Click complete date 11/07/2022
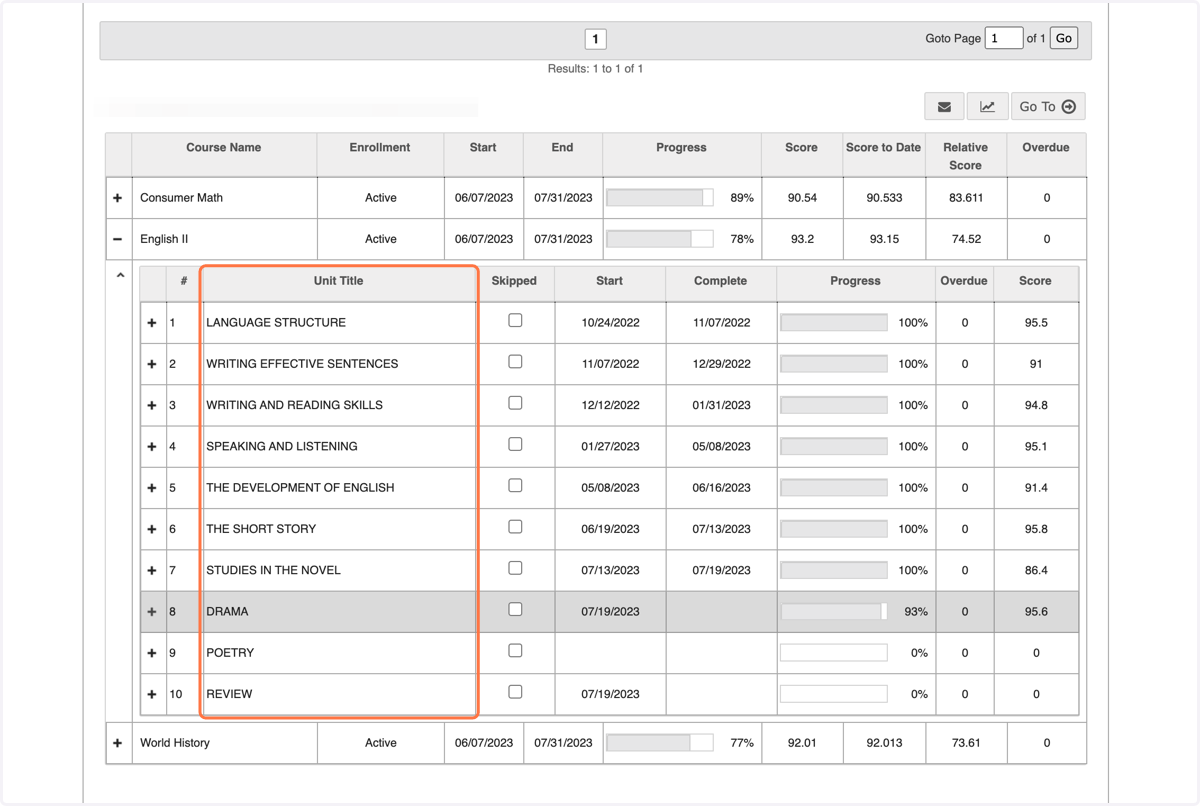Image resolution: width=1200 pixels, height=806 pixels. click(x=721, y=323)
